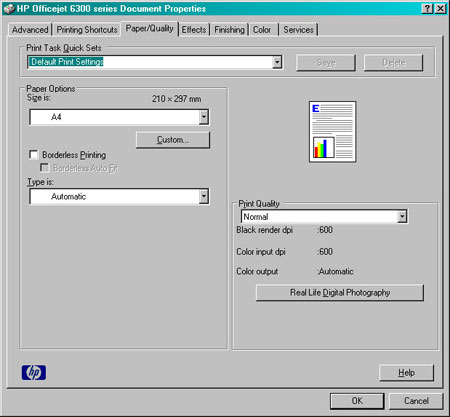Click the 210 × 297 mm size text
This screenshot has width=450, height=417.
[176, 99]
